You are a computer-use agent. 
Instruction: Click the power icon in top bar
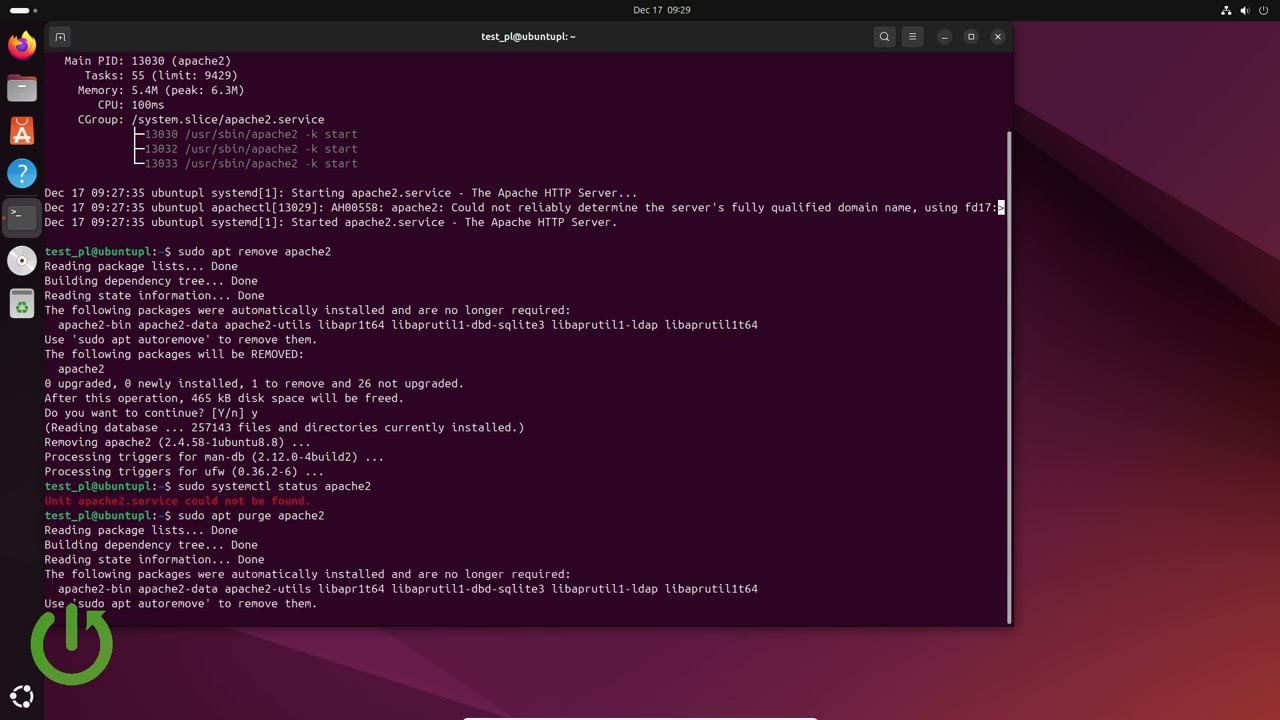[1264, 10]
